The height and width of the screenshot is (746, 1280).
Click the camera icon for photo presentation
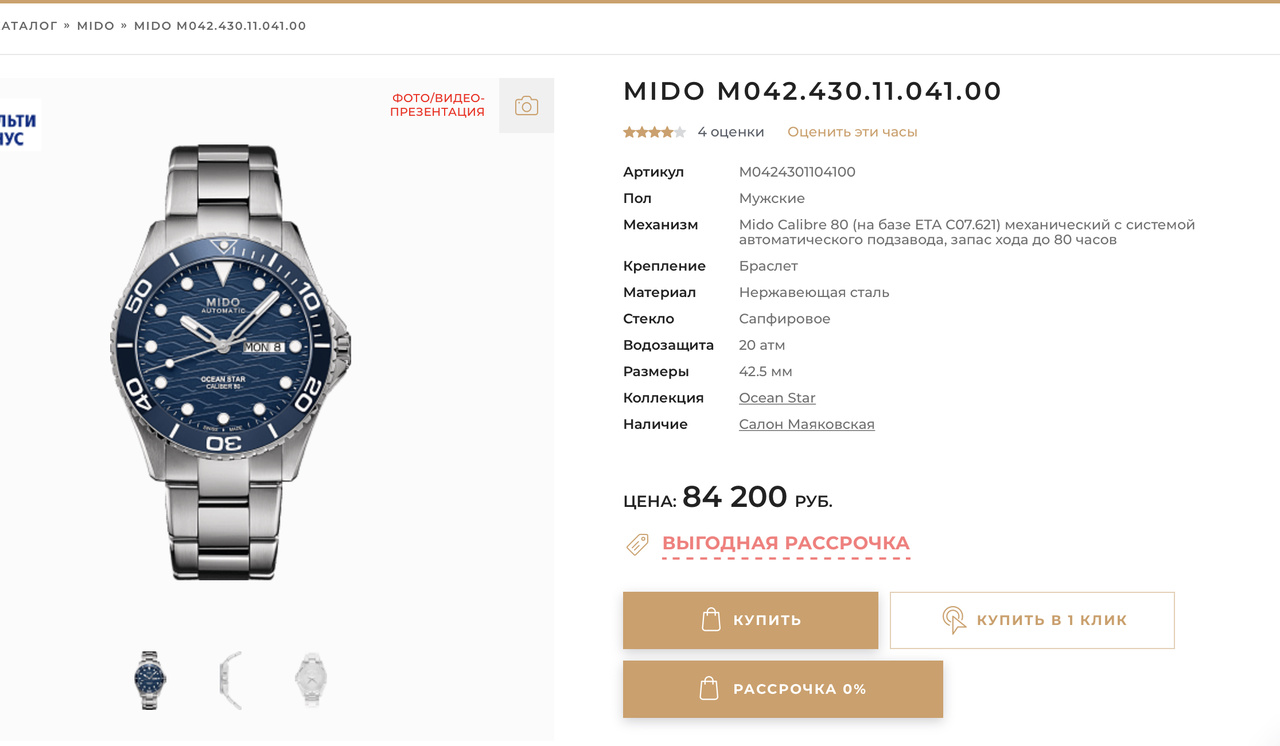pyautogui.click(x=526, y=106)
